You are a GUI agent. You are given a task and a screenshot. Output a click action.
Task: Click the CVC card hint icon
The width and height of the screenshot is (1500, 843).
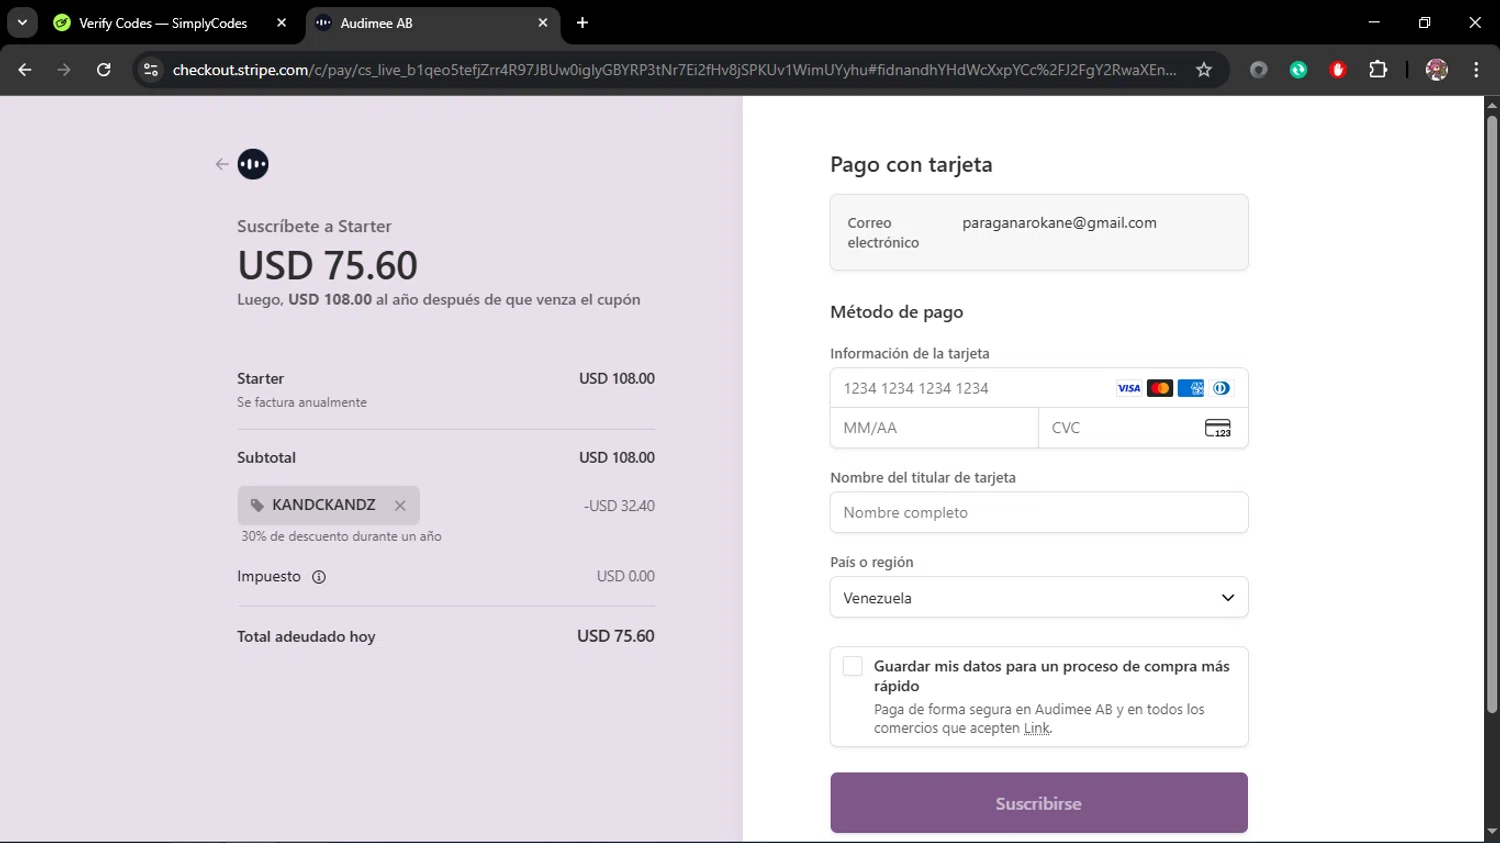pyautogui.click(x=1218, y=428)
